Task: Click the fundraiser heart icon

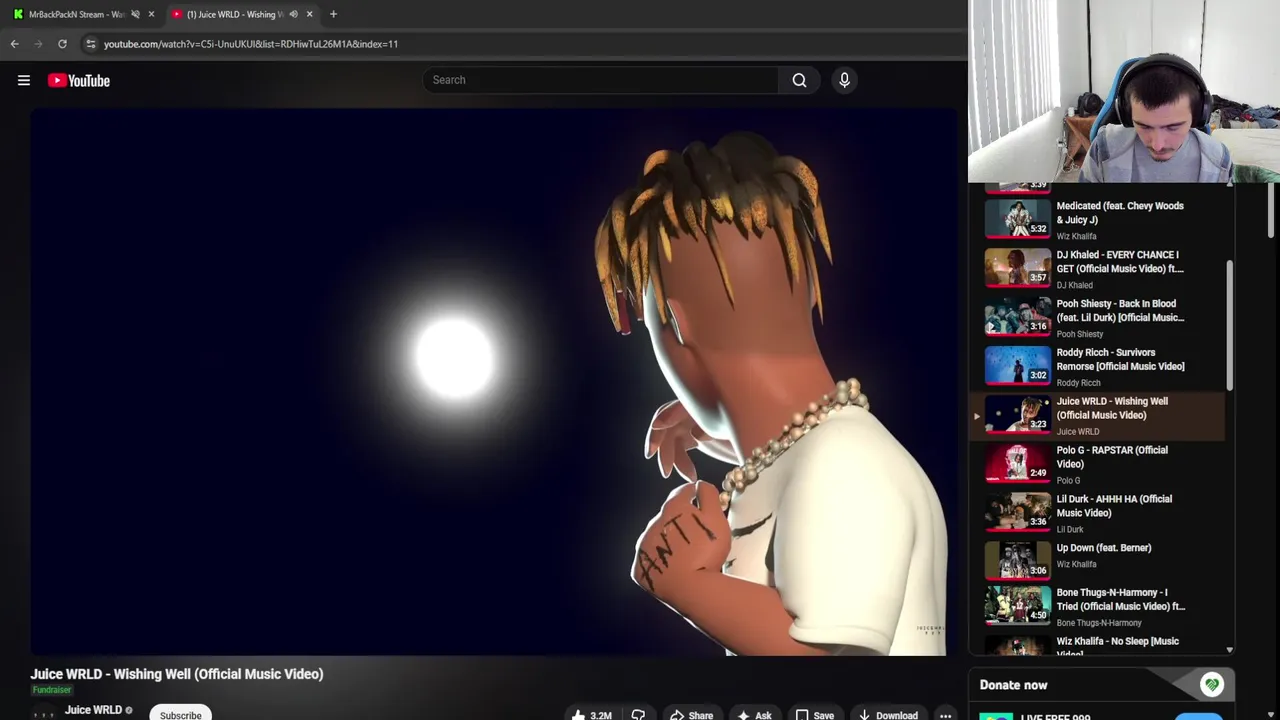Action: (1212, 685)
